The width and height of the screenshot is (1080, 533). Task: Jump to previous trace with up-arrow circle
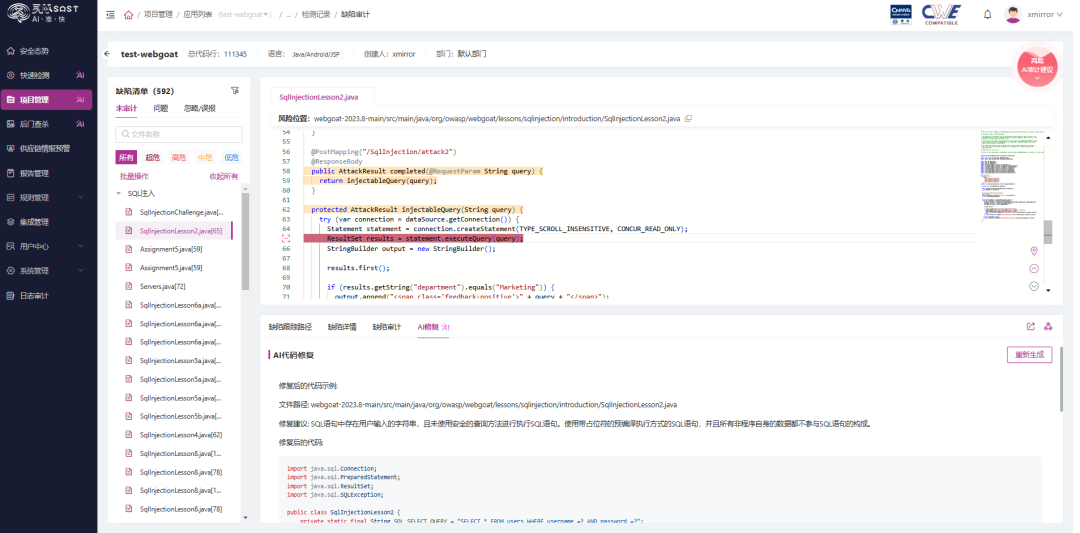pyautogui.click(x=1033, y=269)
